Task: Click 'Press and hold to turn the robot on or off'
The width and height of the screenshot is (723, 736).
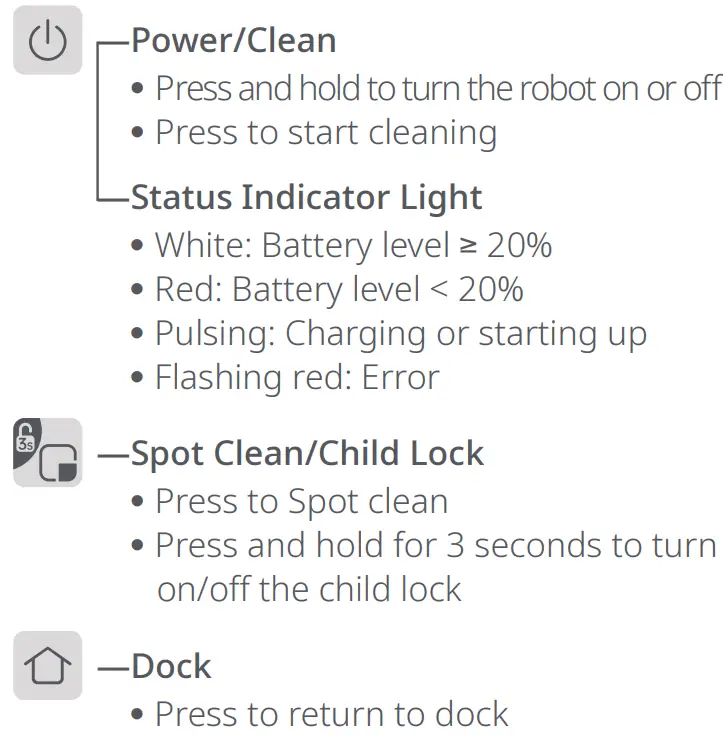Action: coord(437,88)
